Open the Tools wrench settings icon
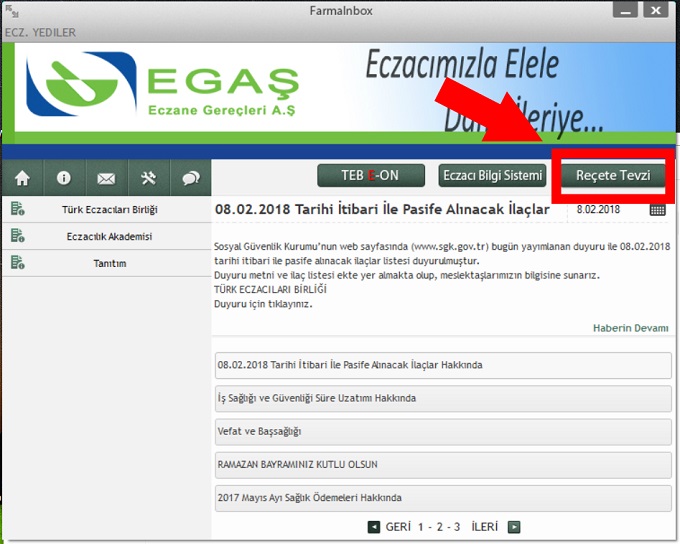Image resolution: width=680 pixels, height=544 pixels. (x=149, y=178)
